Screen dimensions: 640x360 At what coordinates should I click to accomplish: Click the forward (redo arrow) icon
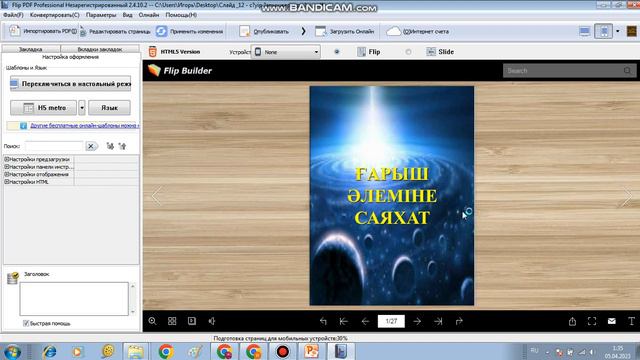(459, 321)
